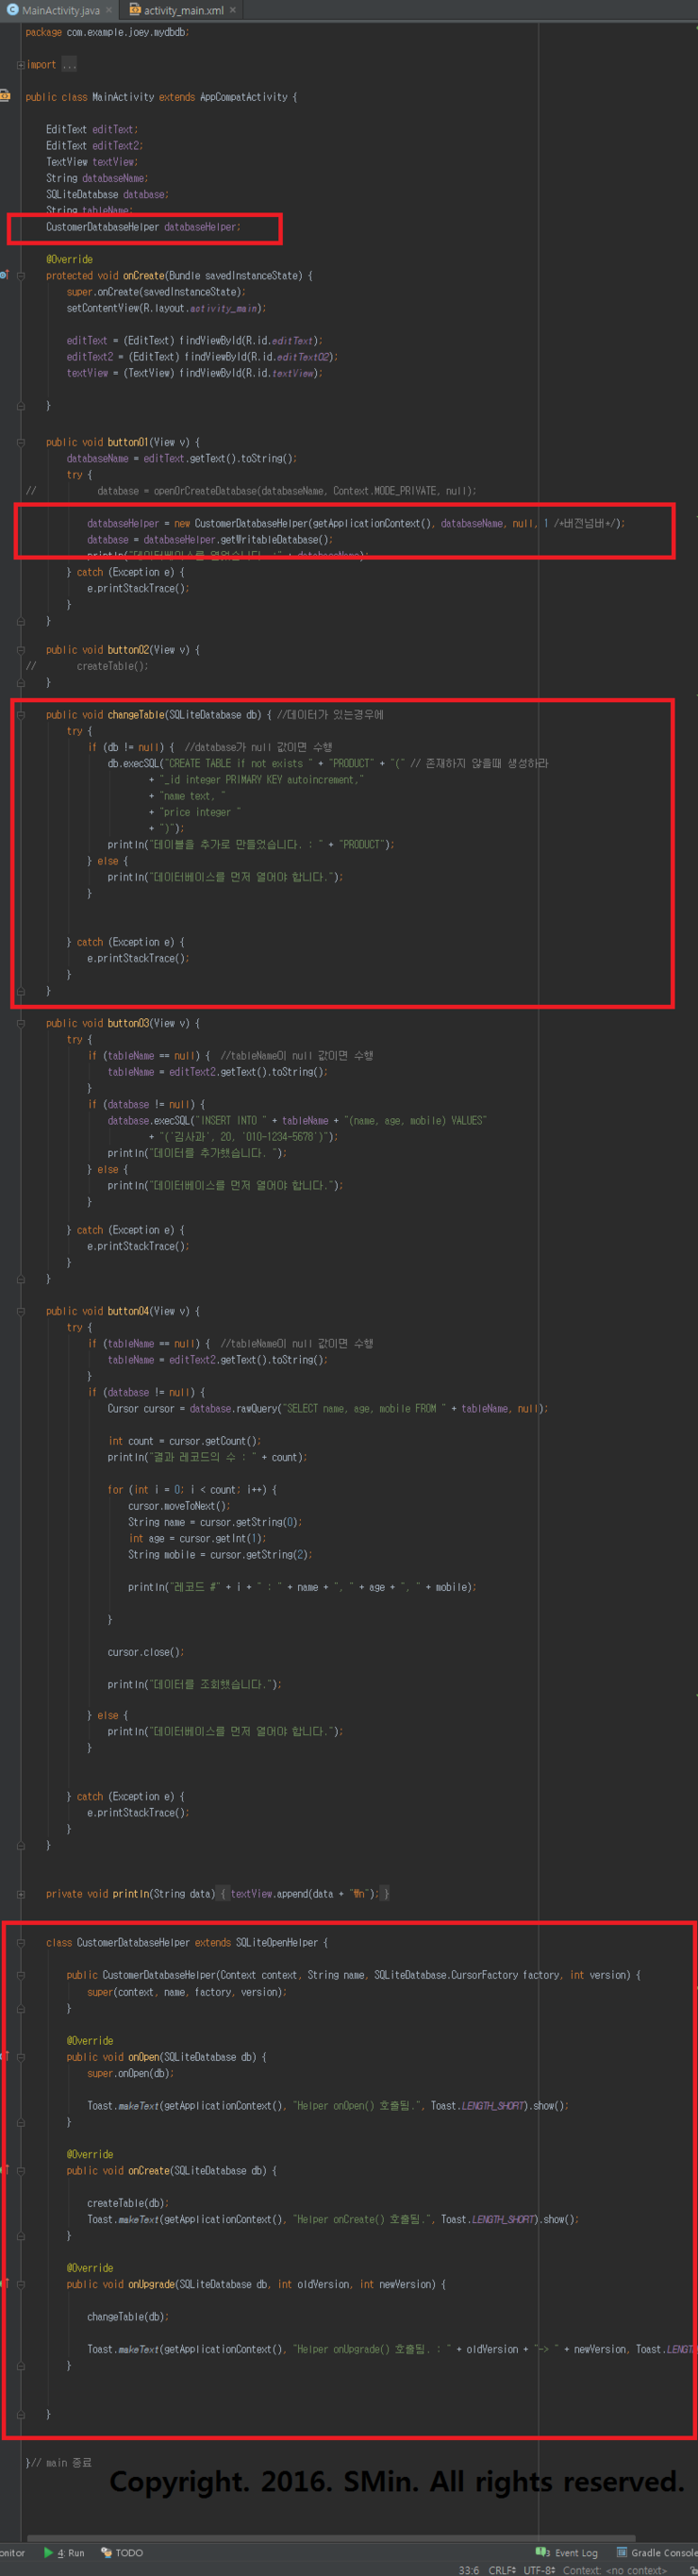
Task: Click the related XML file gutter icon beside class MainActivity
Action: point(5,96)
